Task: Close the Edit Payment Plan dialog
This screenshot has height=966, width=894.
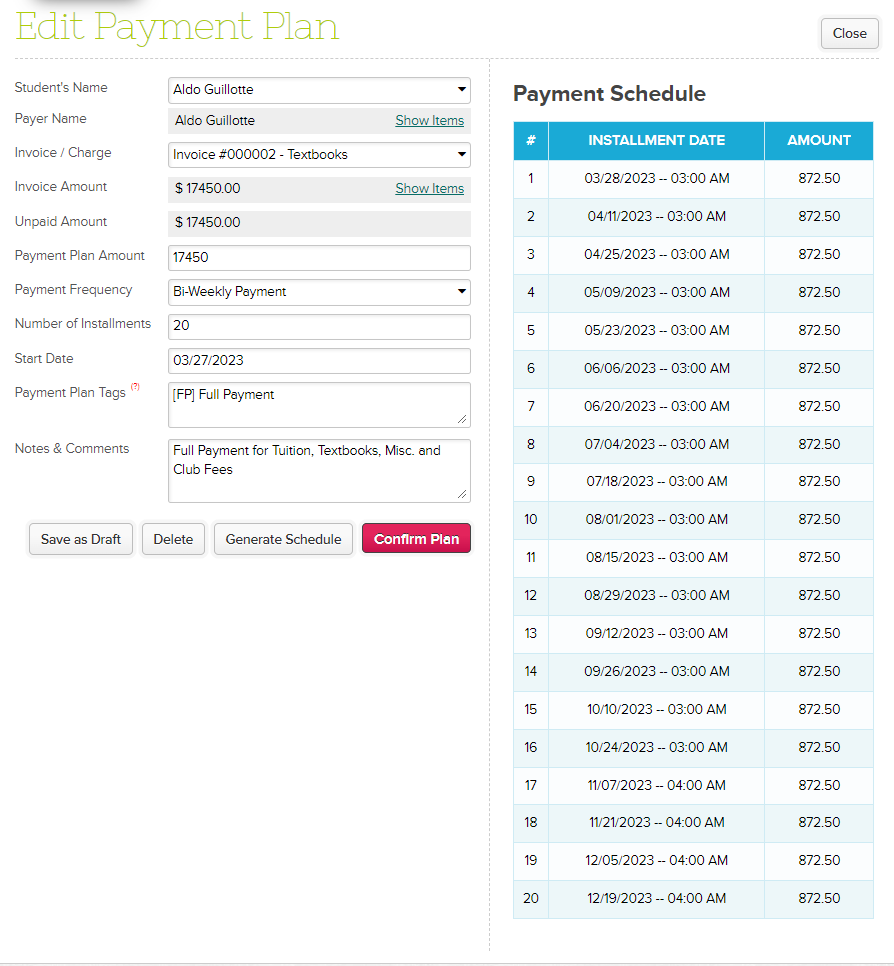Action: click(x=849, y=33)
